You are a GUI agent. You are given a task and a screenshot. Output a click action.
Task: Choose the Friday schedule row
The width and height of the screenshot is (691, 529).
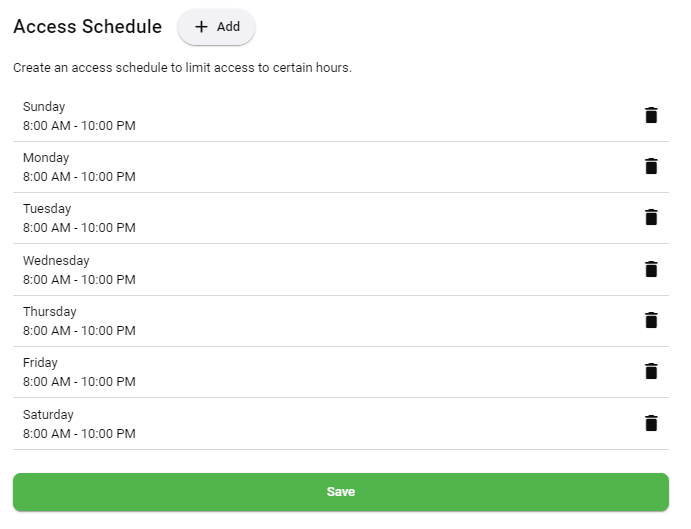pos(300,372)
